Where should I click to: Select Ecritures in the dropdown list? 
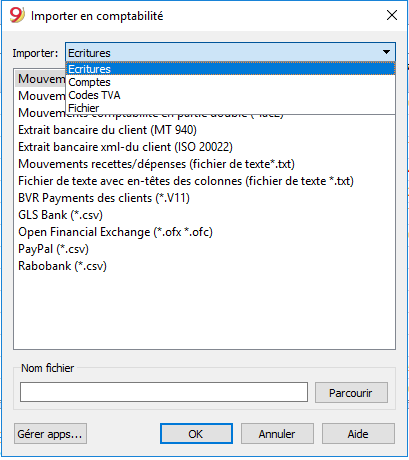point(230,69)
